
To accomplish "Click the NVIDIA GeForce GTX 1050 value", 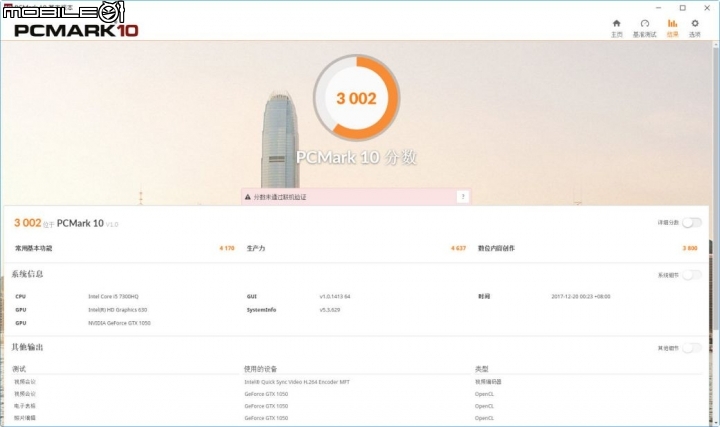I will coord(119,323).
